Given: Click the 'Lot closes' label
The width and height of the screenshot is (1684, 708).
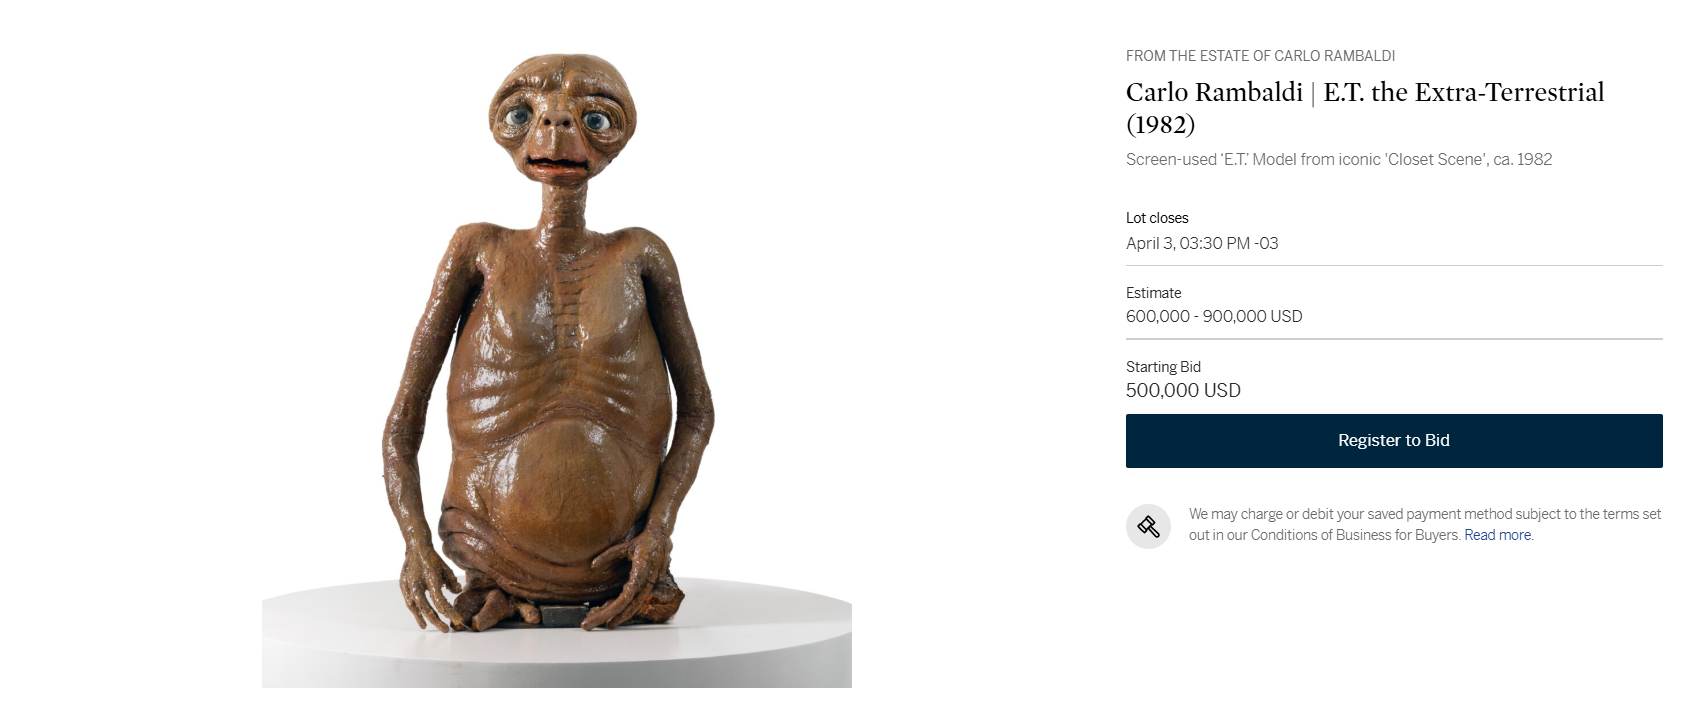Looking at the screenshot, I should coord(1157,218).
